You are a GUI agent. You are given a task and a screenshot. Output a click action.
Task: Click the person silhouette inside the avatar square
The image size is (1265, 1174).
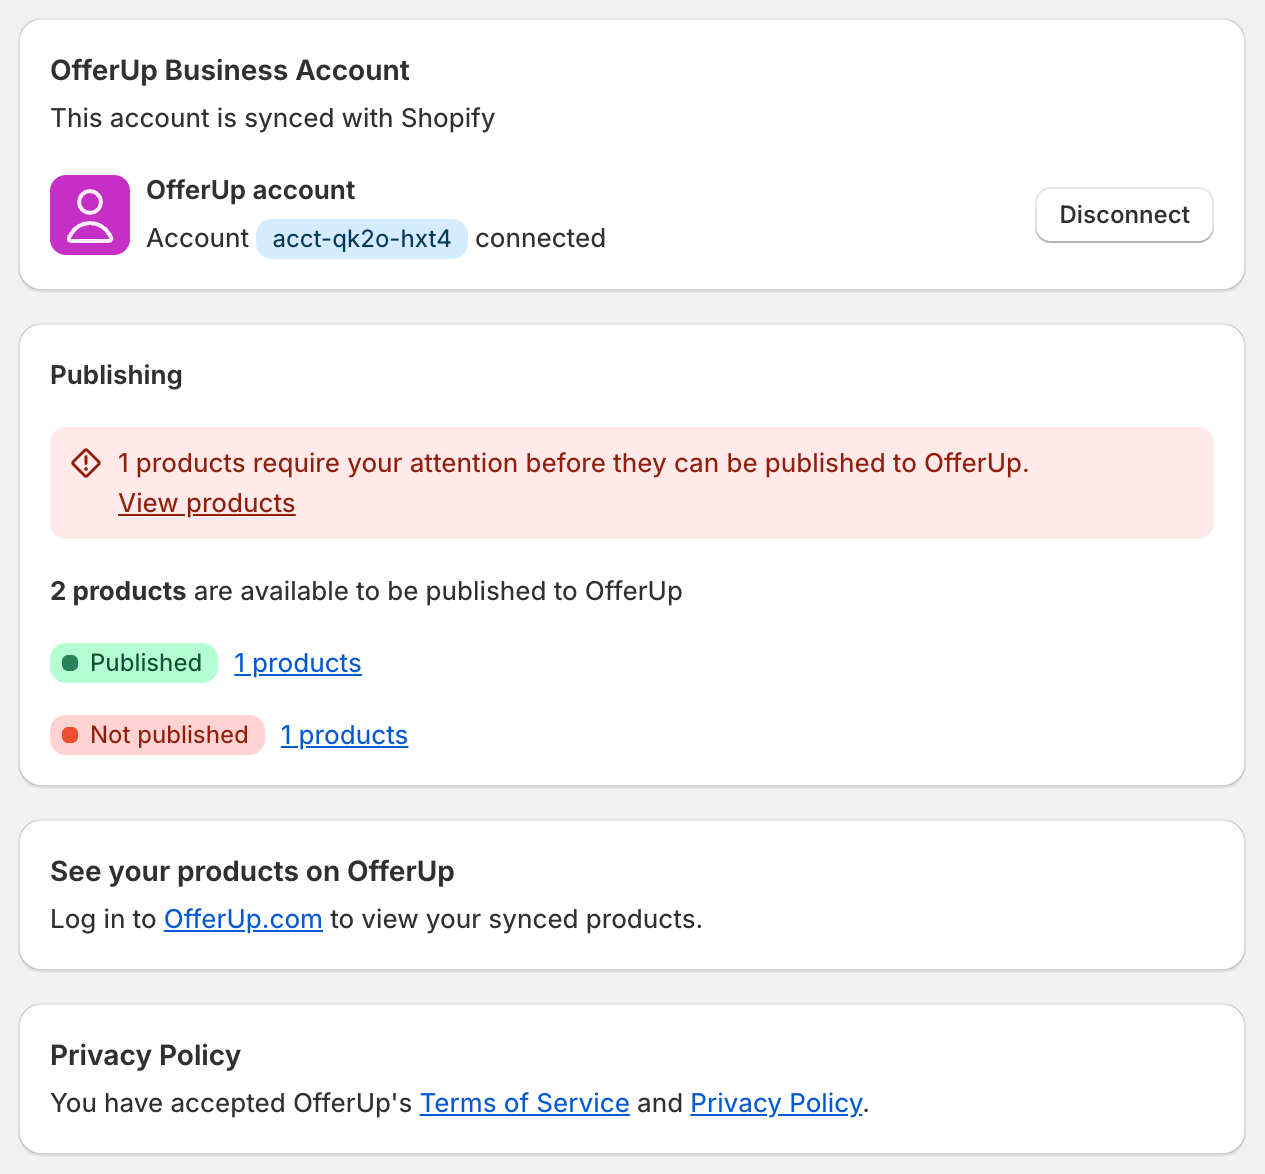coord(89,214)
